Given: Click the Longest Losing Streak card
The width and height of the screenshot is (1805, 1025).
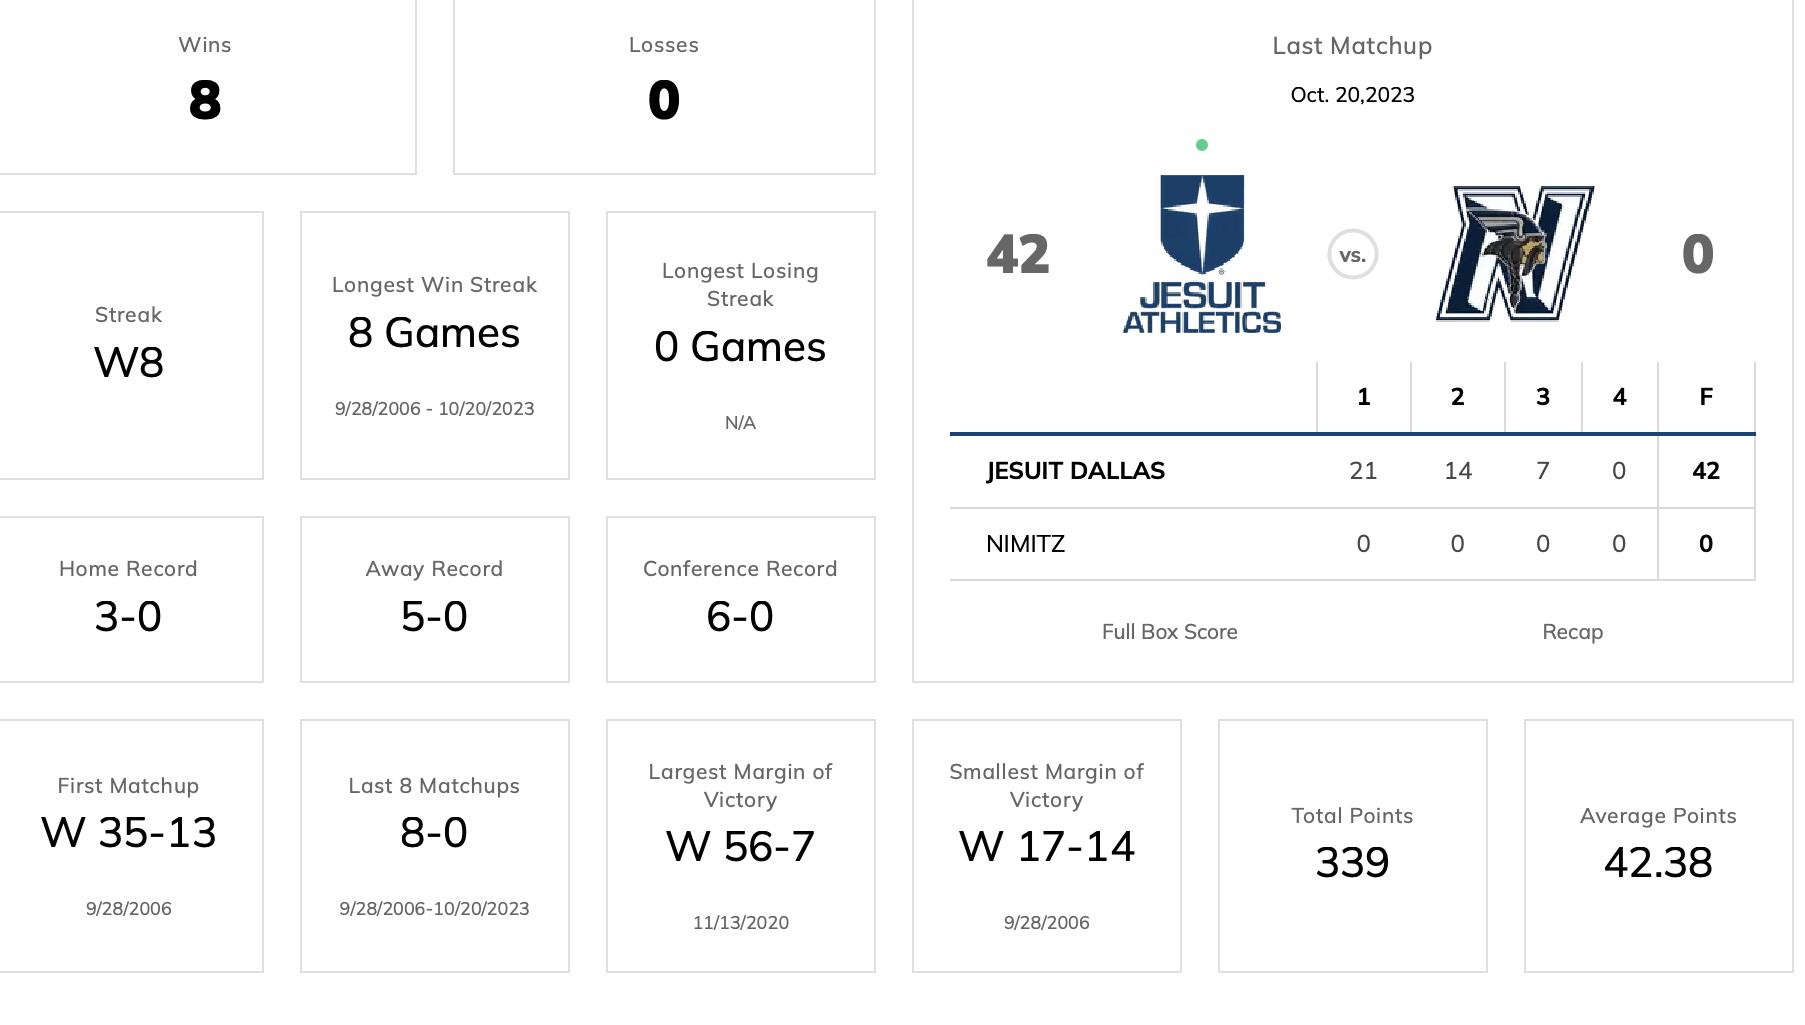Looking at the screenshot, I should pos(741,345).
